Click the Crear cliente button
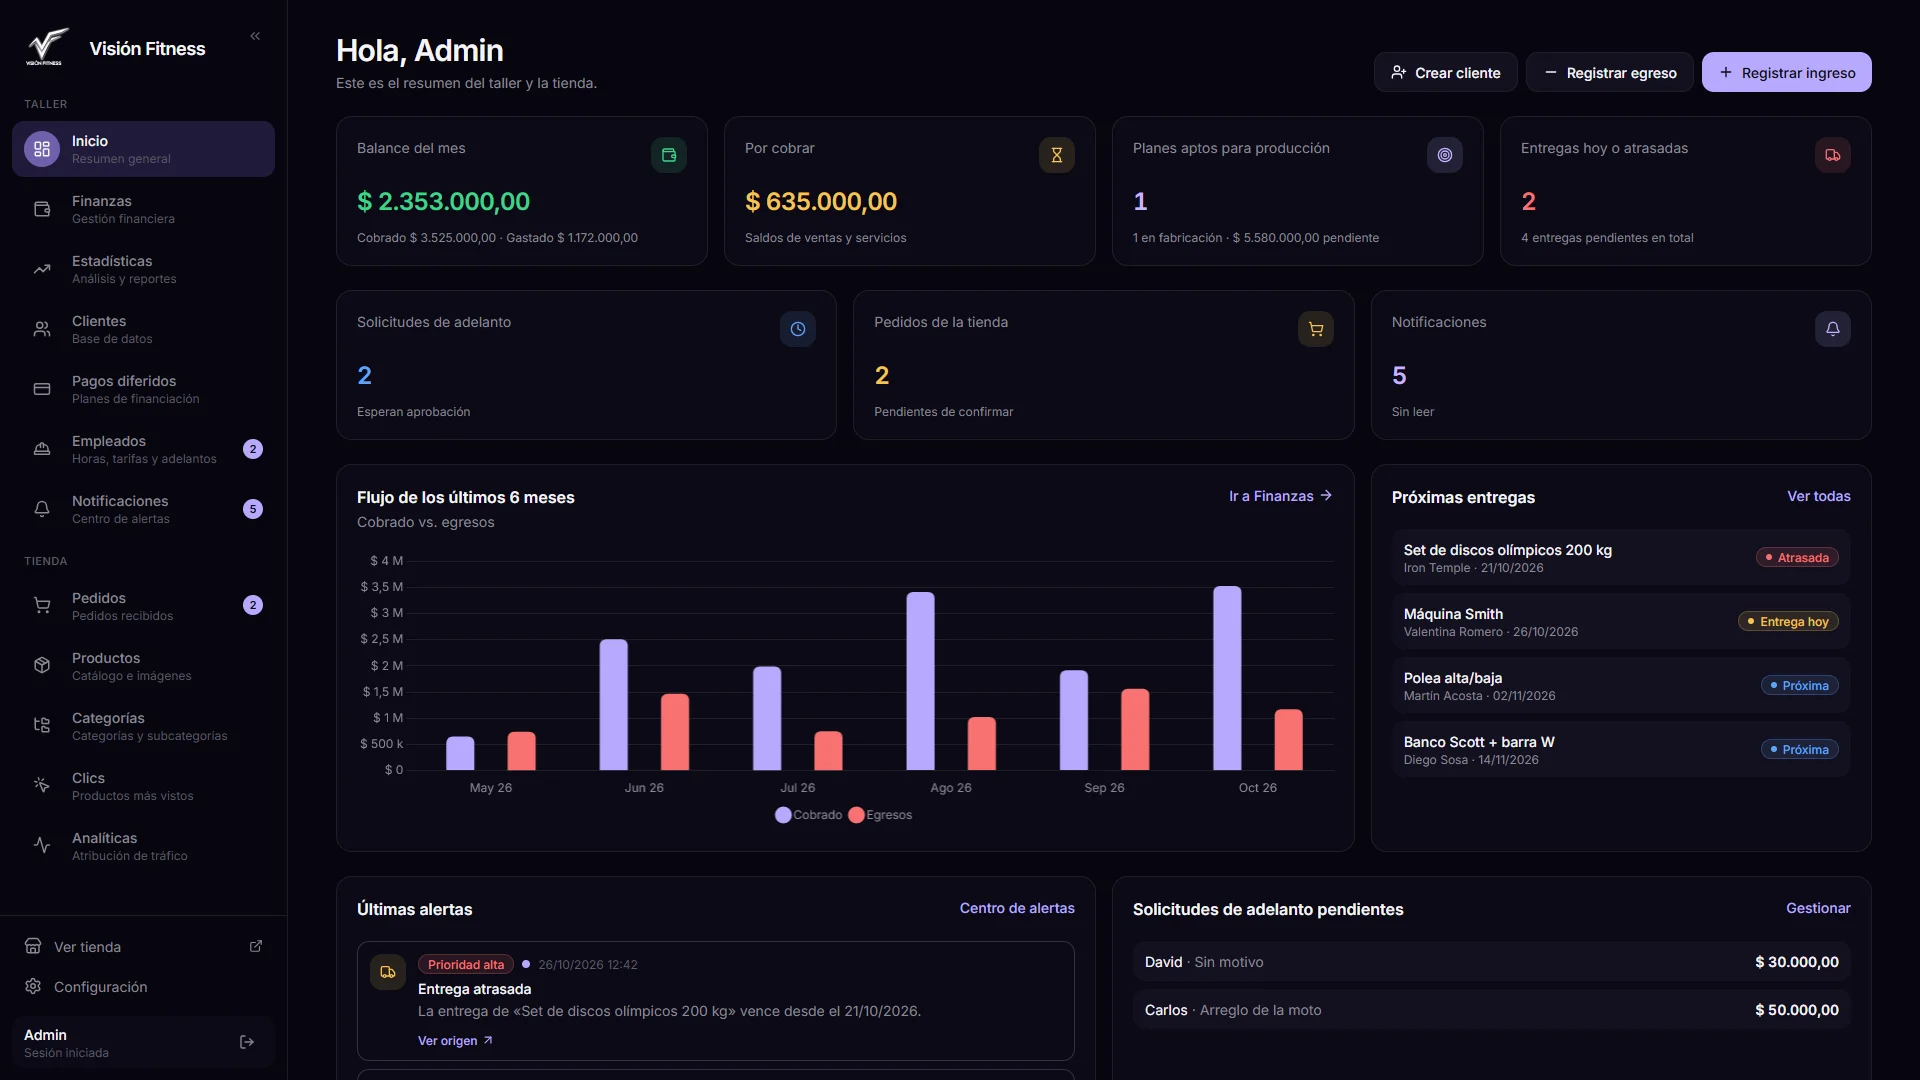 coord(1445,72)
